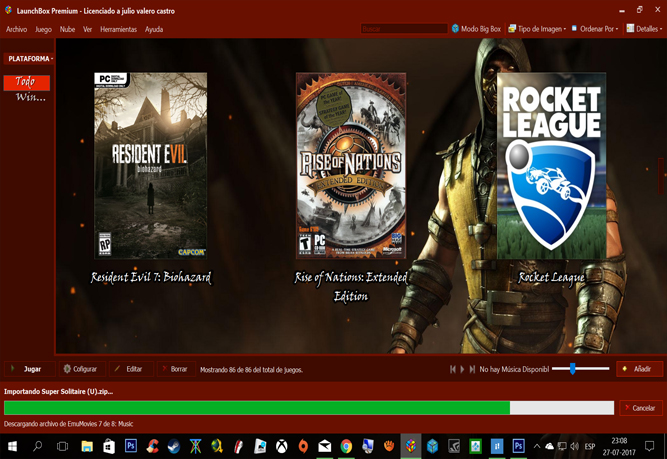Click the games list vertical scrollbar
The image size is (667, 459).
pos(661,176)
